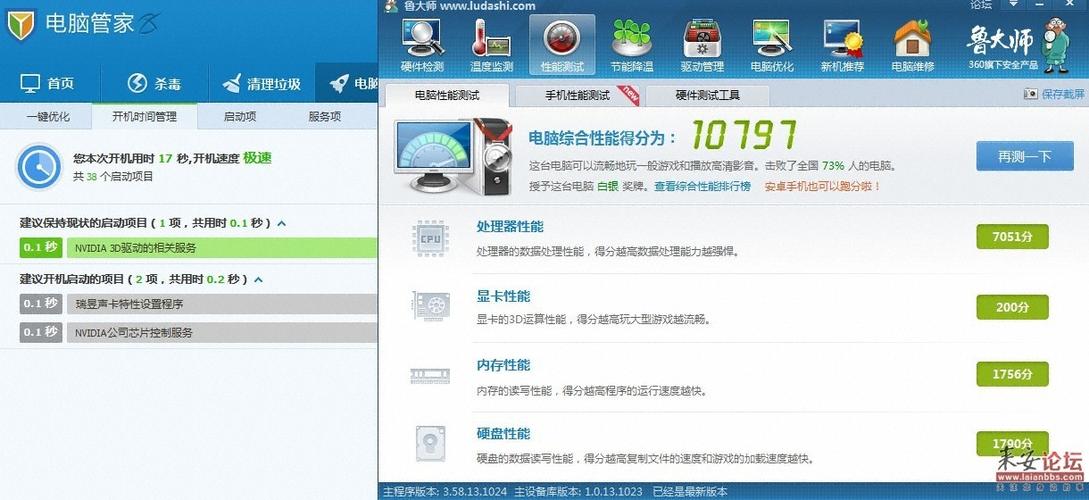
Task: Click 内存性能 heading
Action: pyautogui.click(x=503, y=365)
